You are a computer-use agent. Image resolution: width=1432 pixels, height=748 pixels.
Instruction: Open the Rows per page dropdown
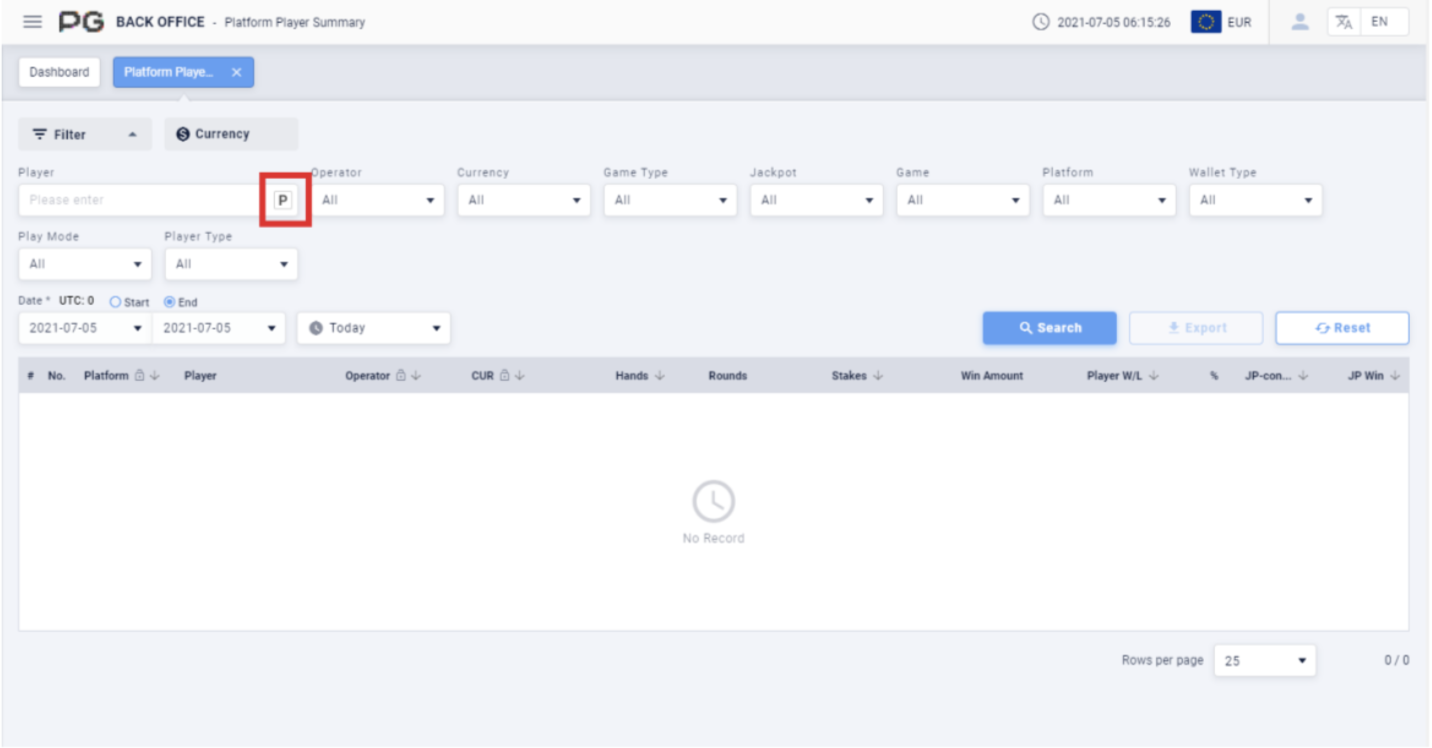pos(1264,661)
